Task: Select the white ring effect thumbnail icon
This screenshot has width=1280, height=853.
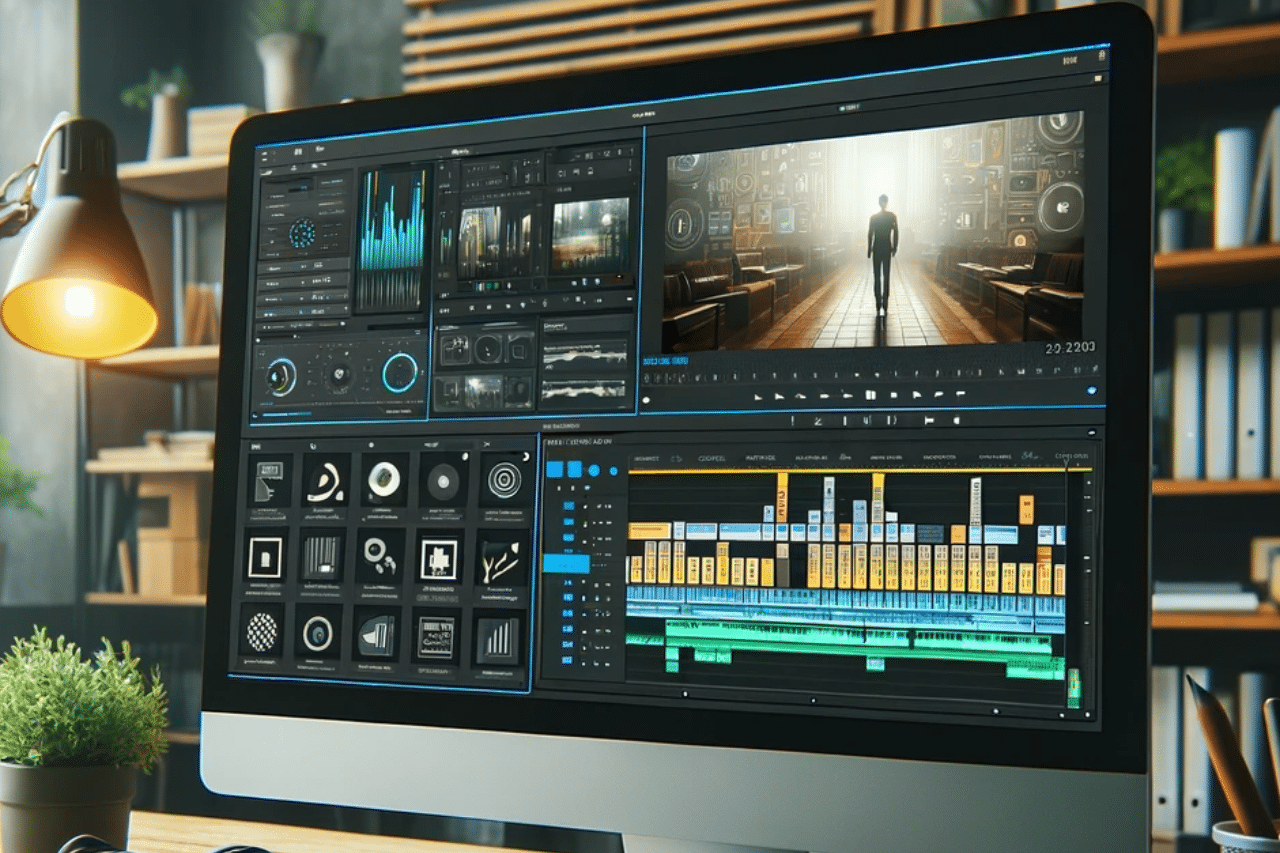Action: (383, 479)
